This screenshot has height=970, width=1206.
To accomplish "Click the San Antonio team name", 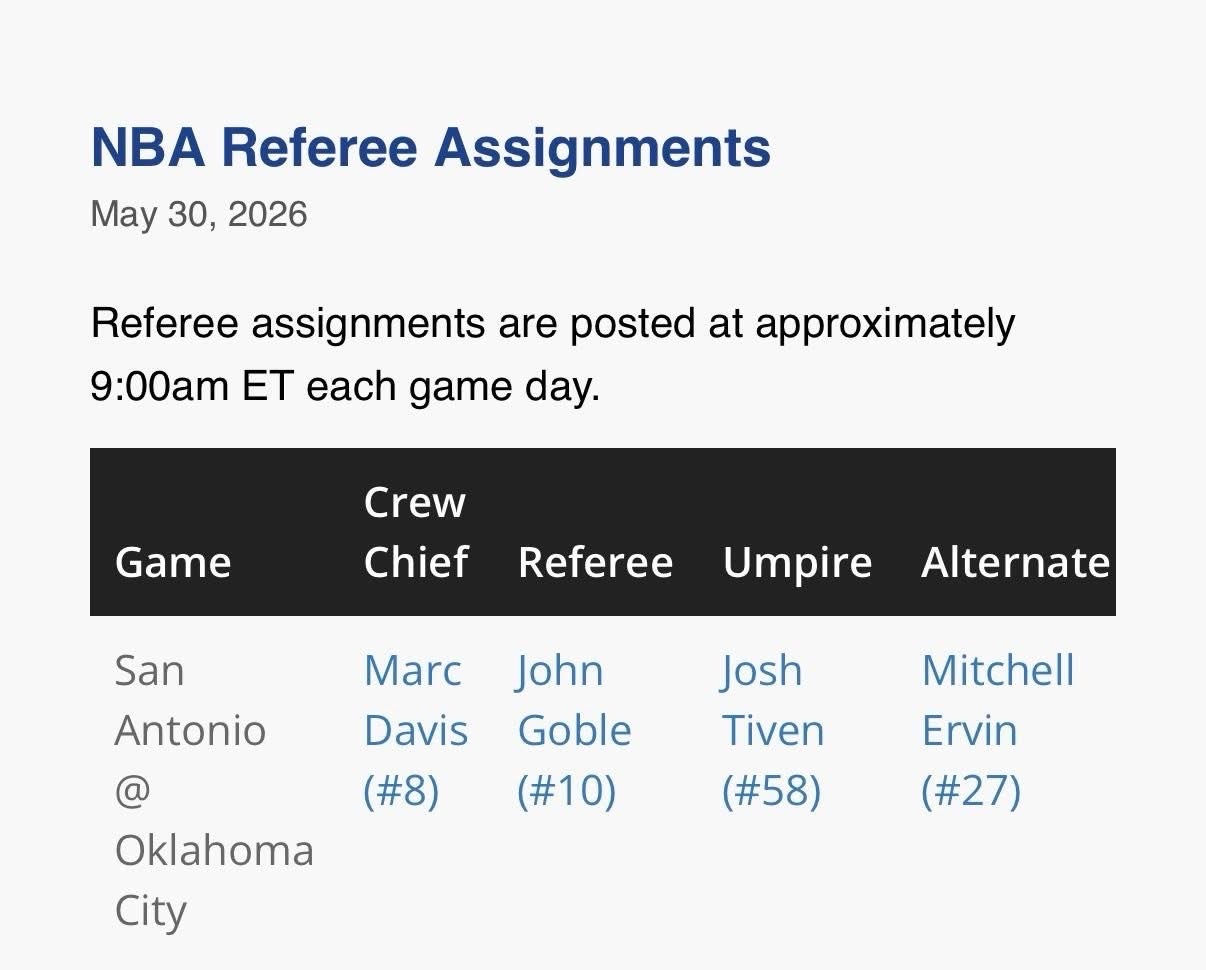I will pyautogui.click(x=190, y=700).
